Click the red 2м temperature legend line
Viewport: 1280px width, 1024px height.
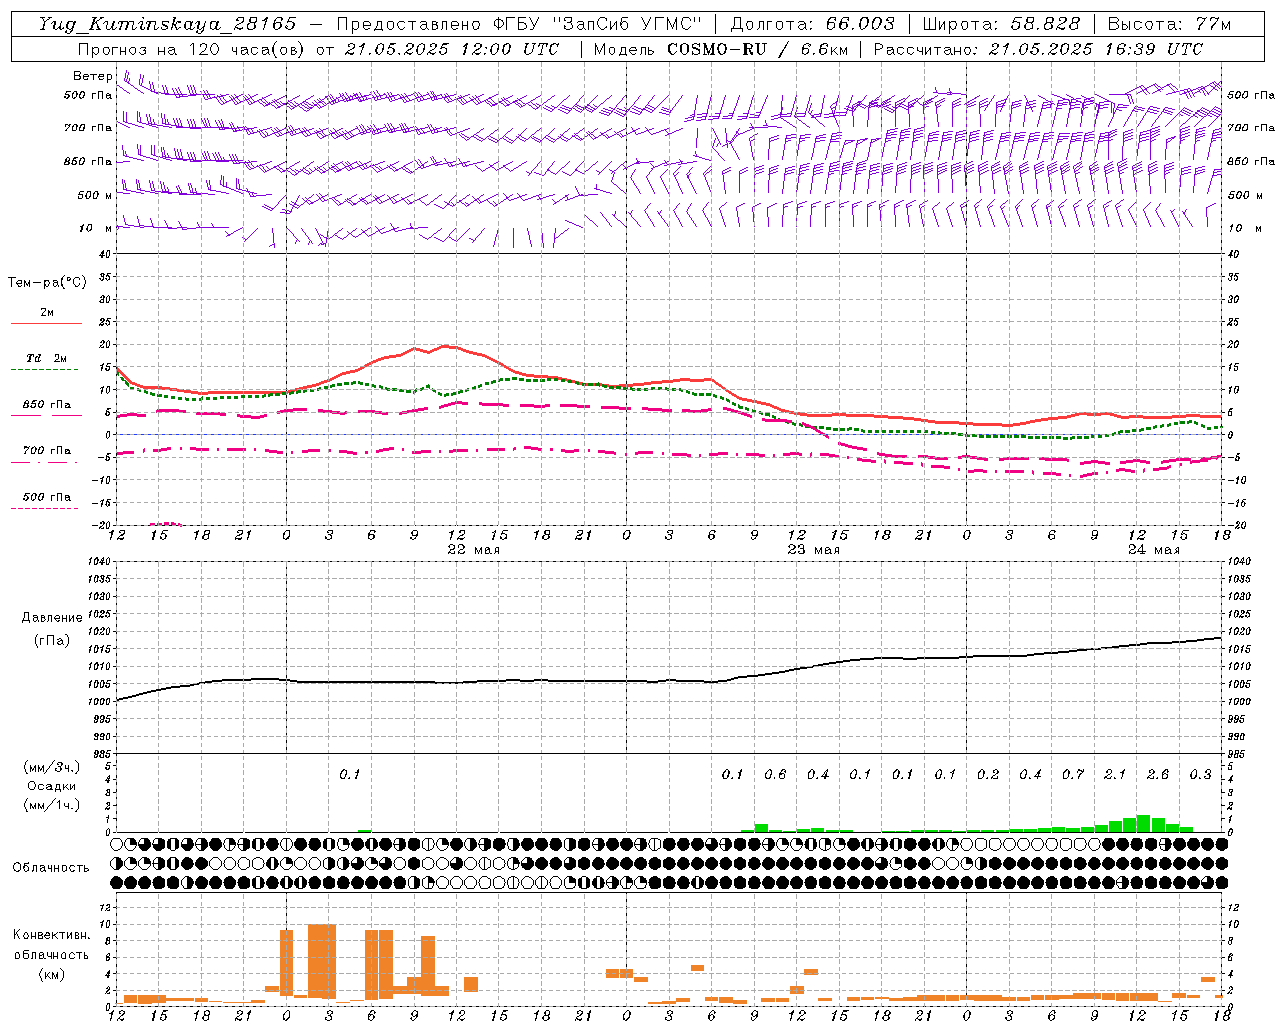pos(46,323)
